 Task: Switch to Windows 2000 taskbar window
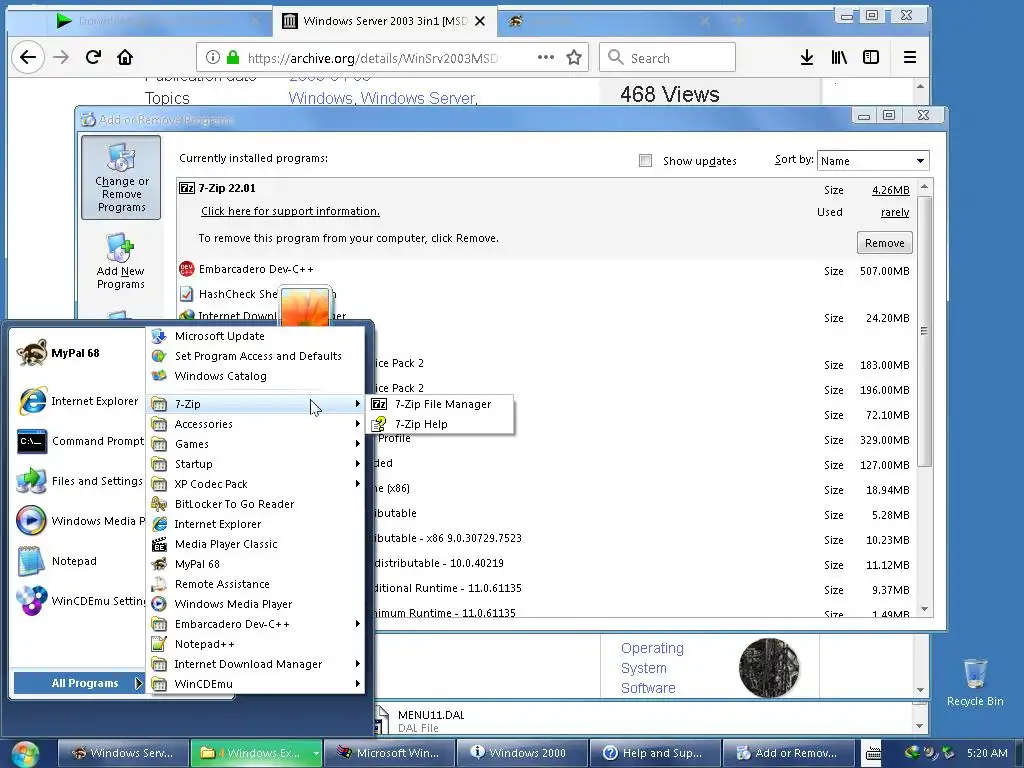coord(522,754)
